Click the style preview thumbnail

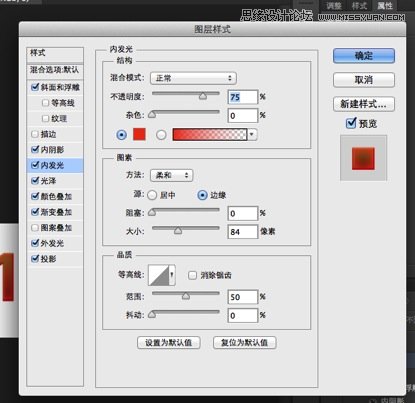click(x=363, y=158)
